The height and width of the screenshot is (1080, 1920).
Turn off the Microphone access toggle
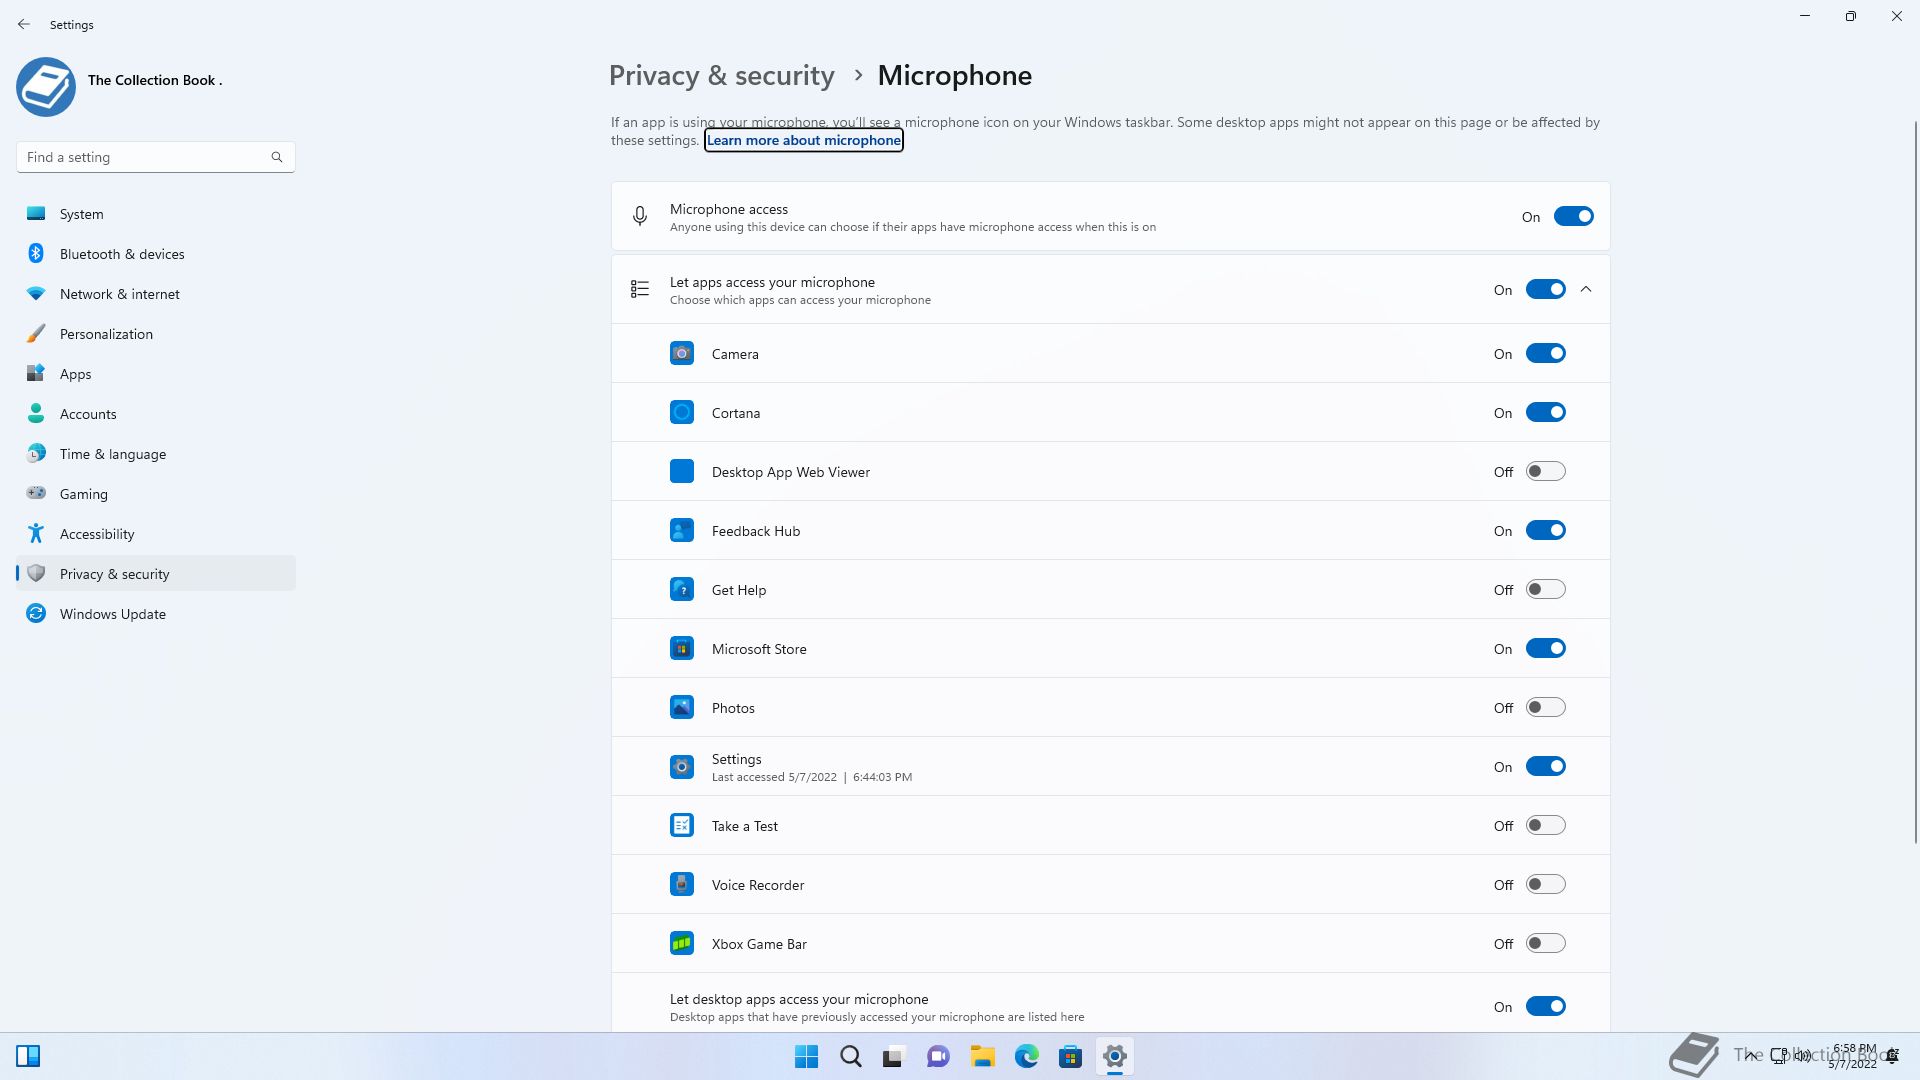pos(1573,217)
